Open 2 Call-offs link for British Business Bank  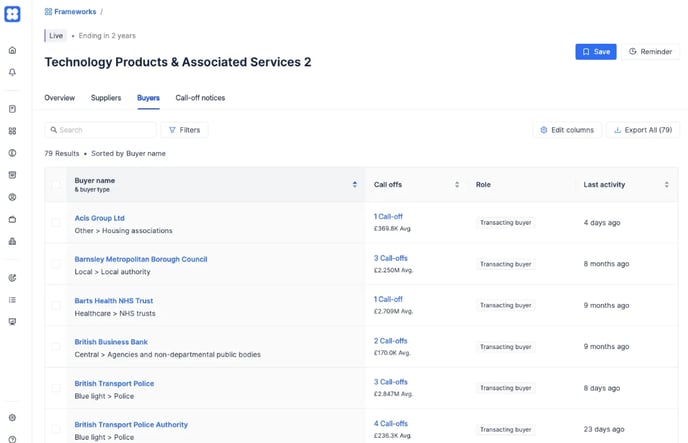(391, 341)
